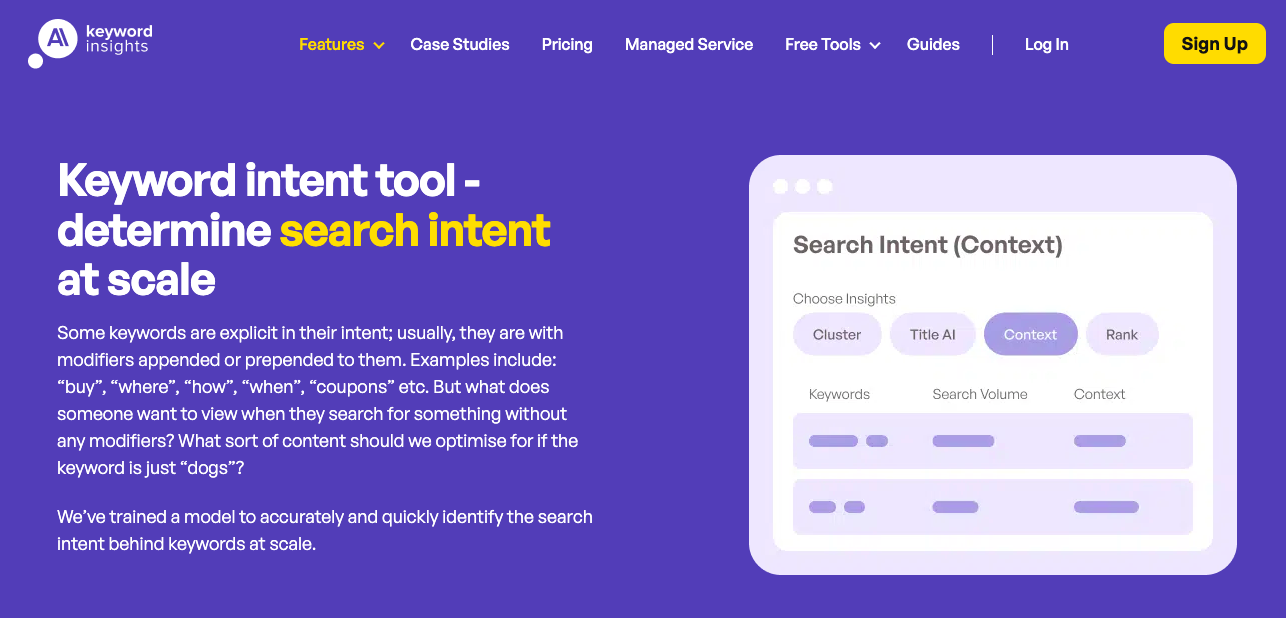Click the 'Choose Insights' label
Viewport: 1286px width, 618px height.
[x=844, y=298]
